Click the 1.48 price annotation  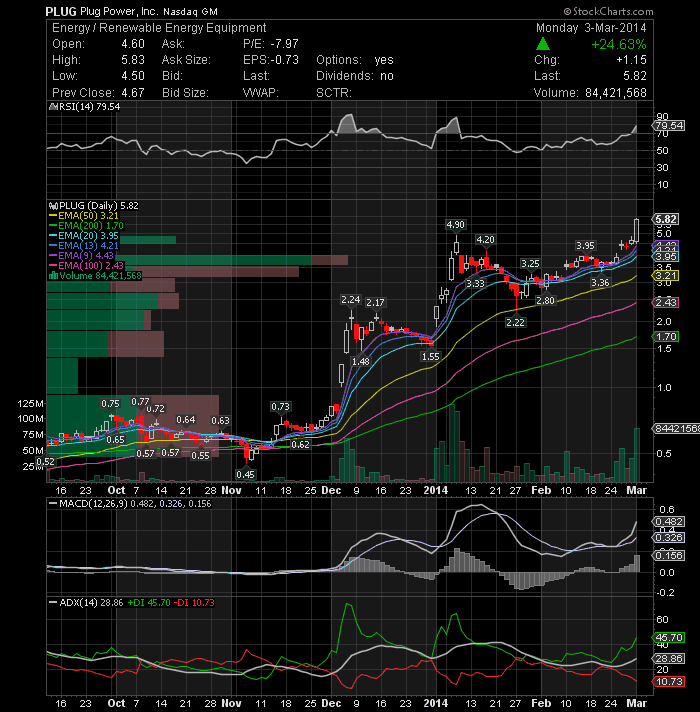tap(360, 361)
